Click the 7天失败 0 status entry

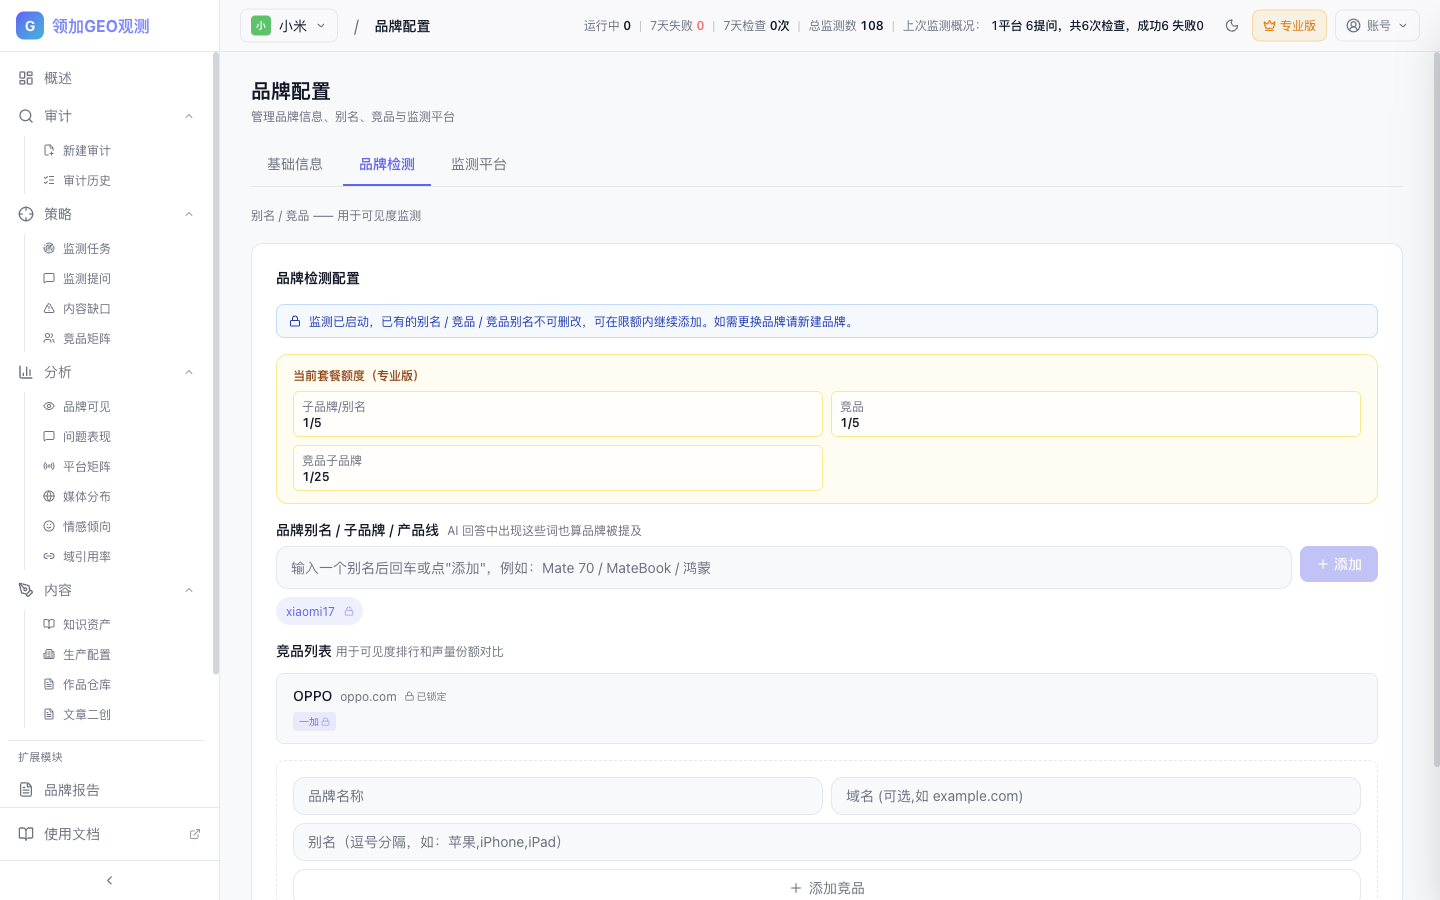point(677,26)
